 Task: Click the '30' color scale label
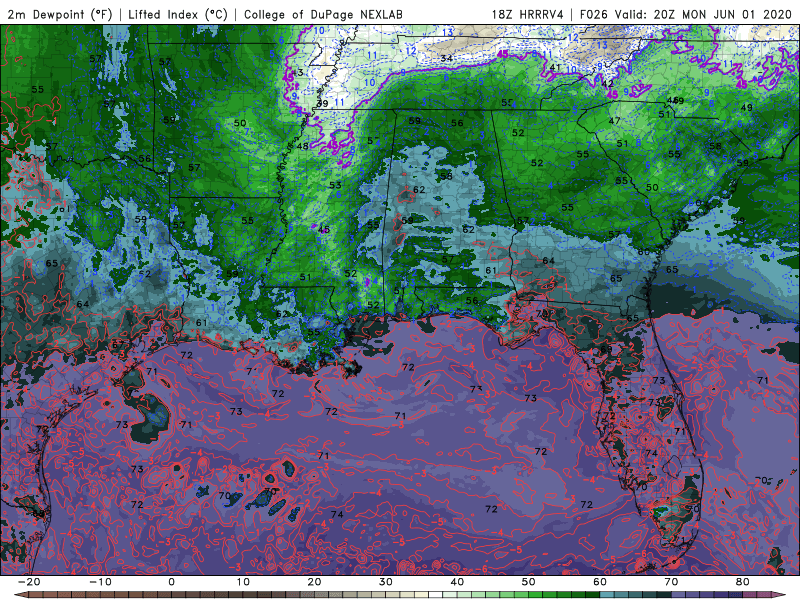tap(386, 582)
